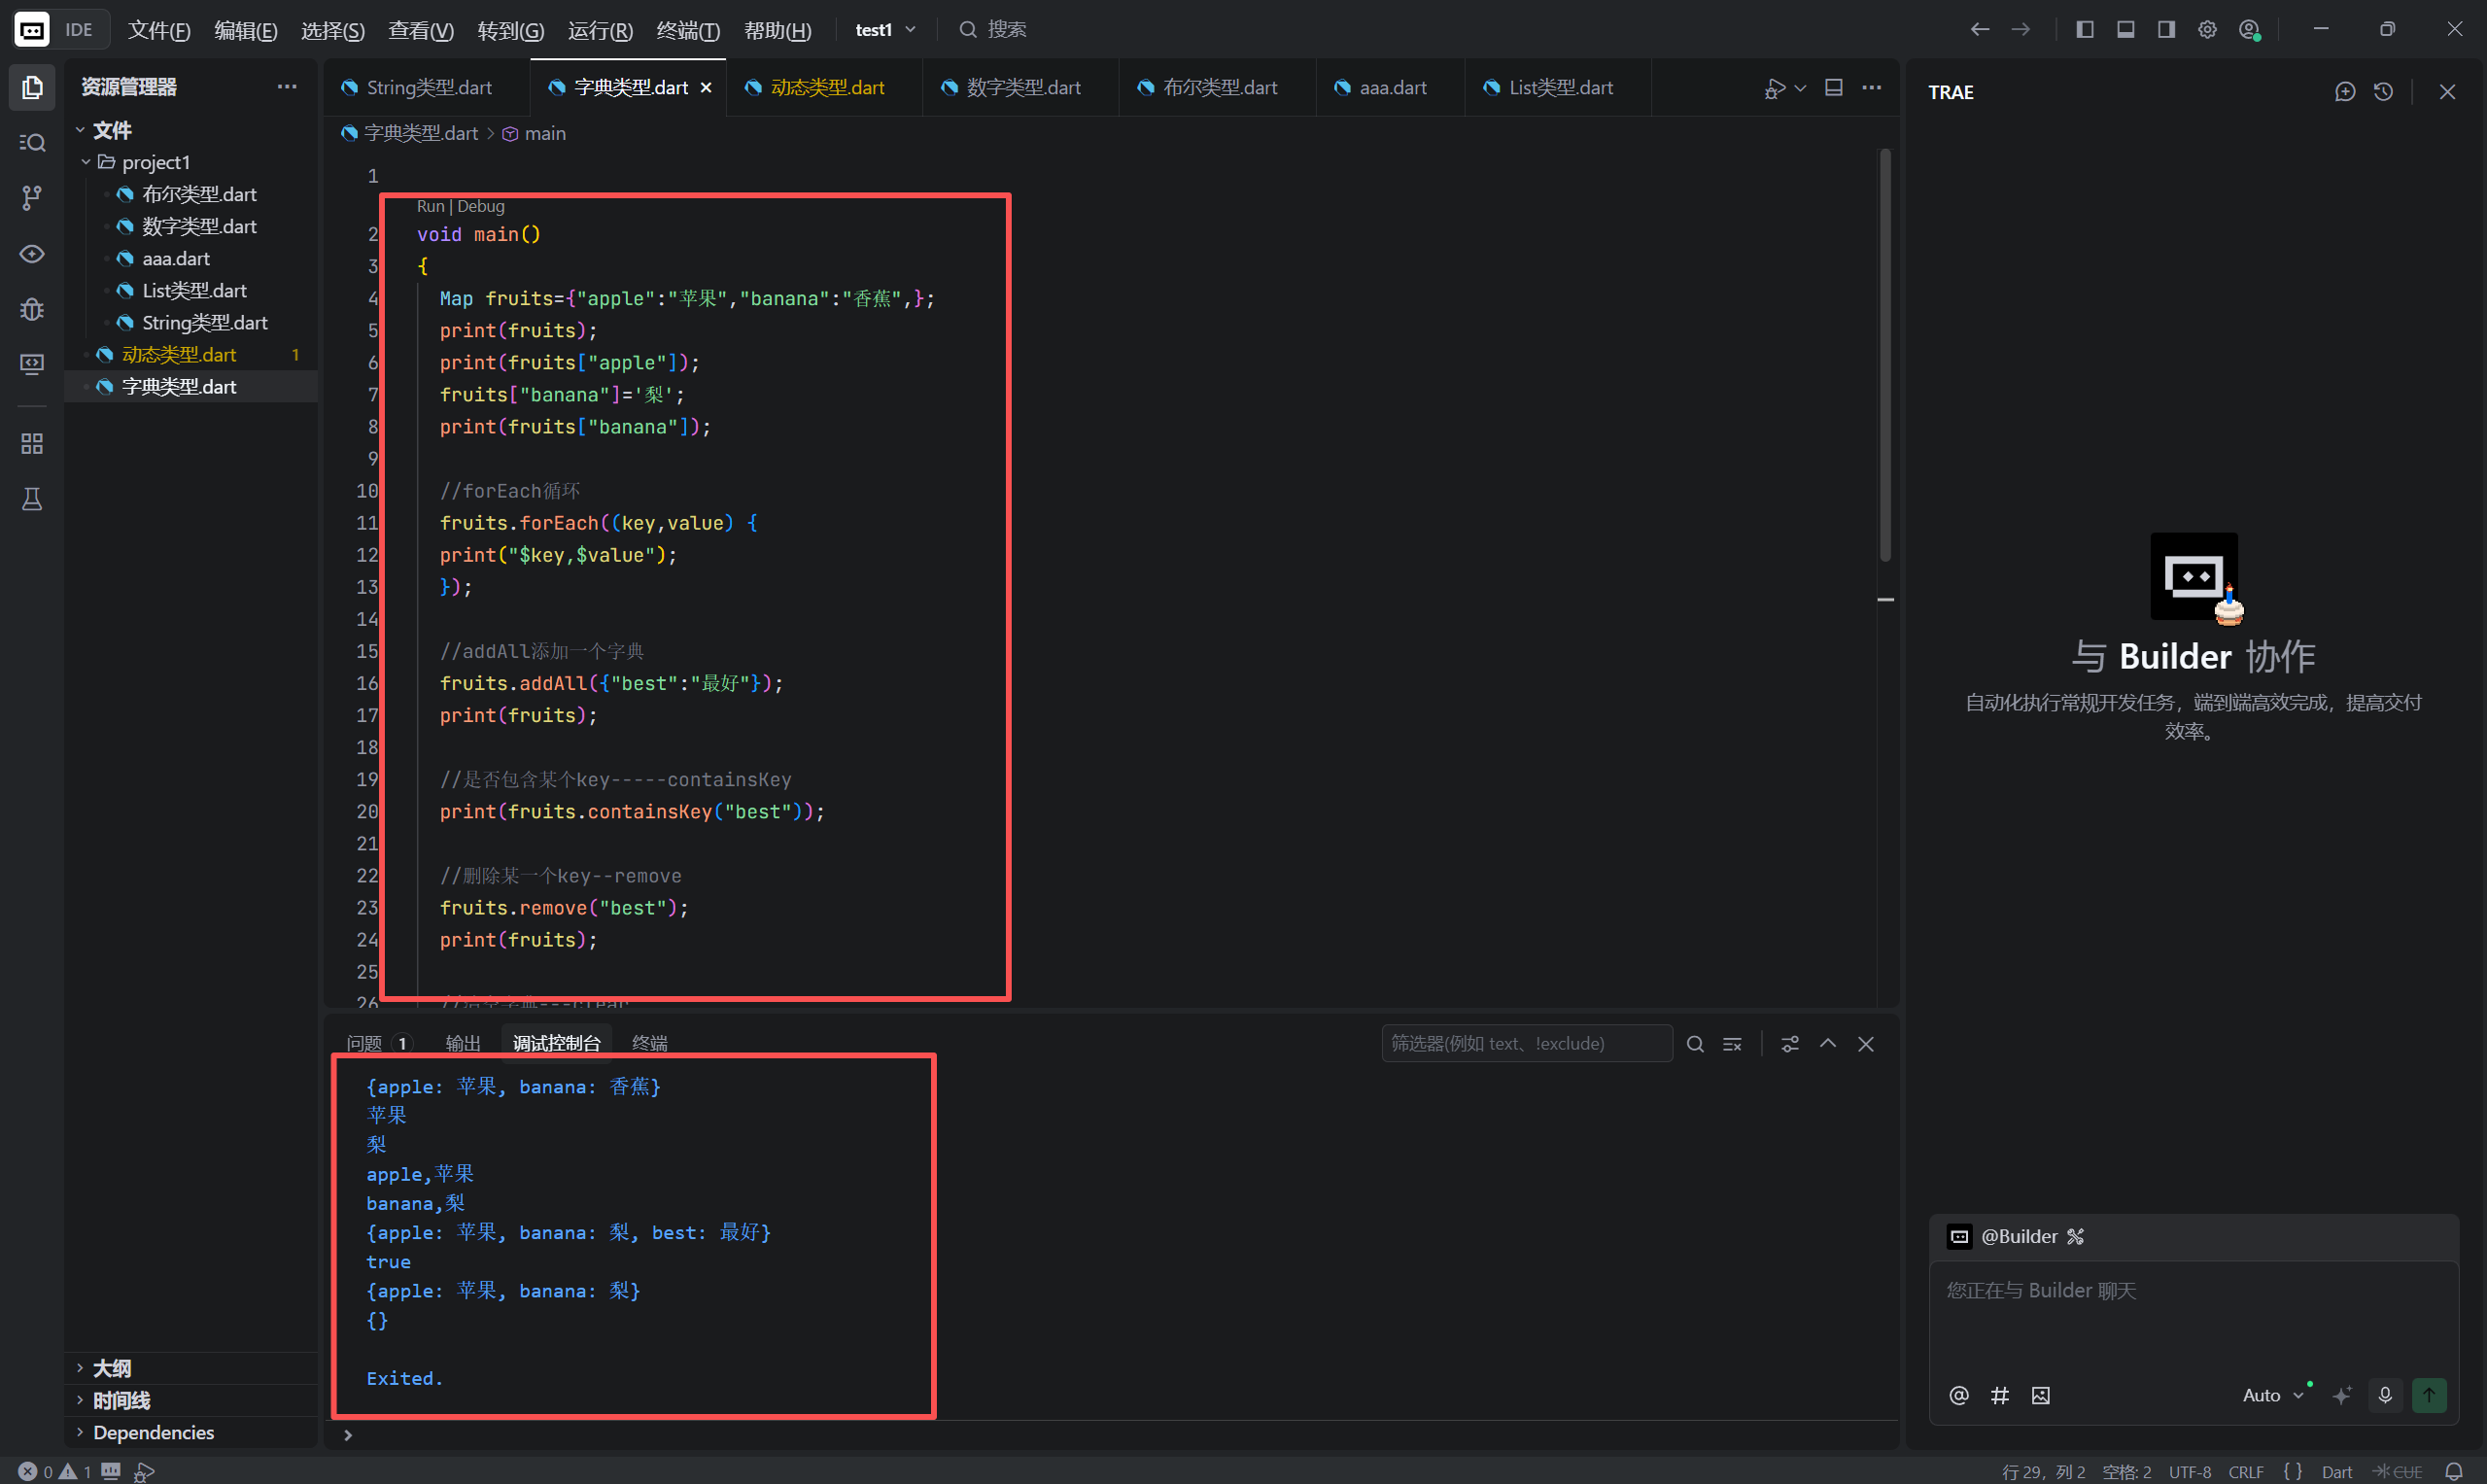Click the new chat icon in TRAE panel
The image size is (2487, 1484).
point(2344,92)
